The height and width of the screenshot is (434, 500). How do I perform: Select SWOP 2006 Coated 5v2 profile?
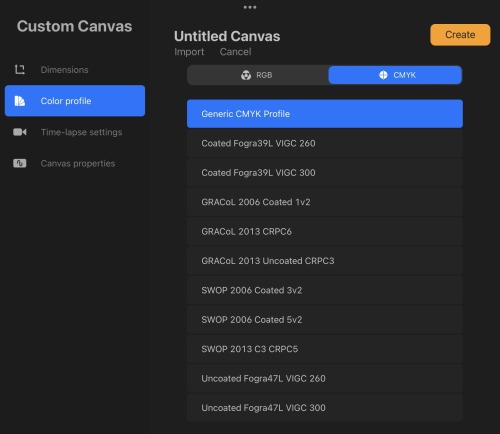pos(325,319)
